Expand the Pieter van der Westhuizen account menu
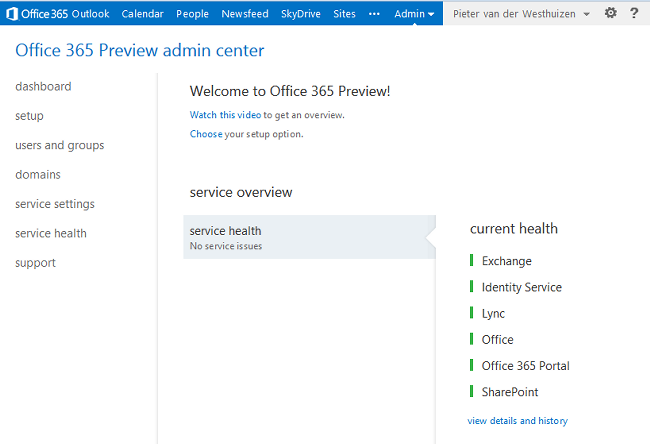This screenshot has width=650, height=444. pyautogui.click(x=521, y=14)
